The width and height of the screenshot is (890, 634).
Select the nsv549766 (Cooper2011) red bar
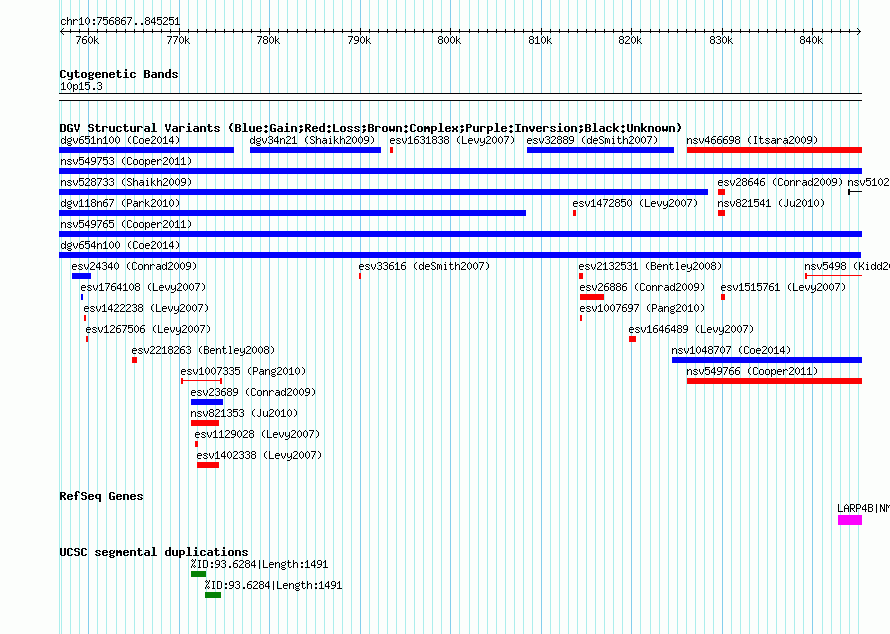[774, 381]
